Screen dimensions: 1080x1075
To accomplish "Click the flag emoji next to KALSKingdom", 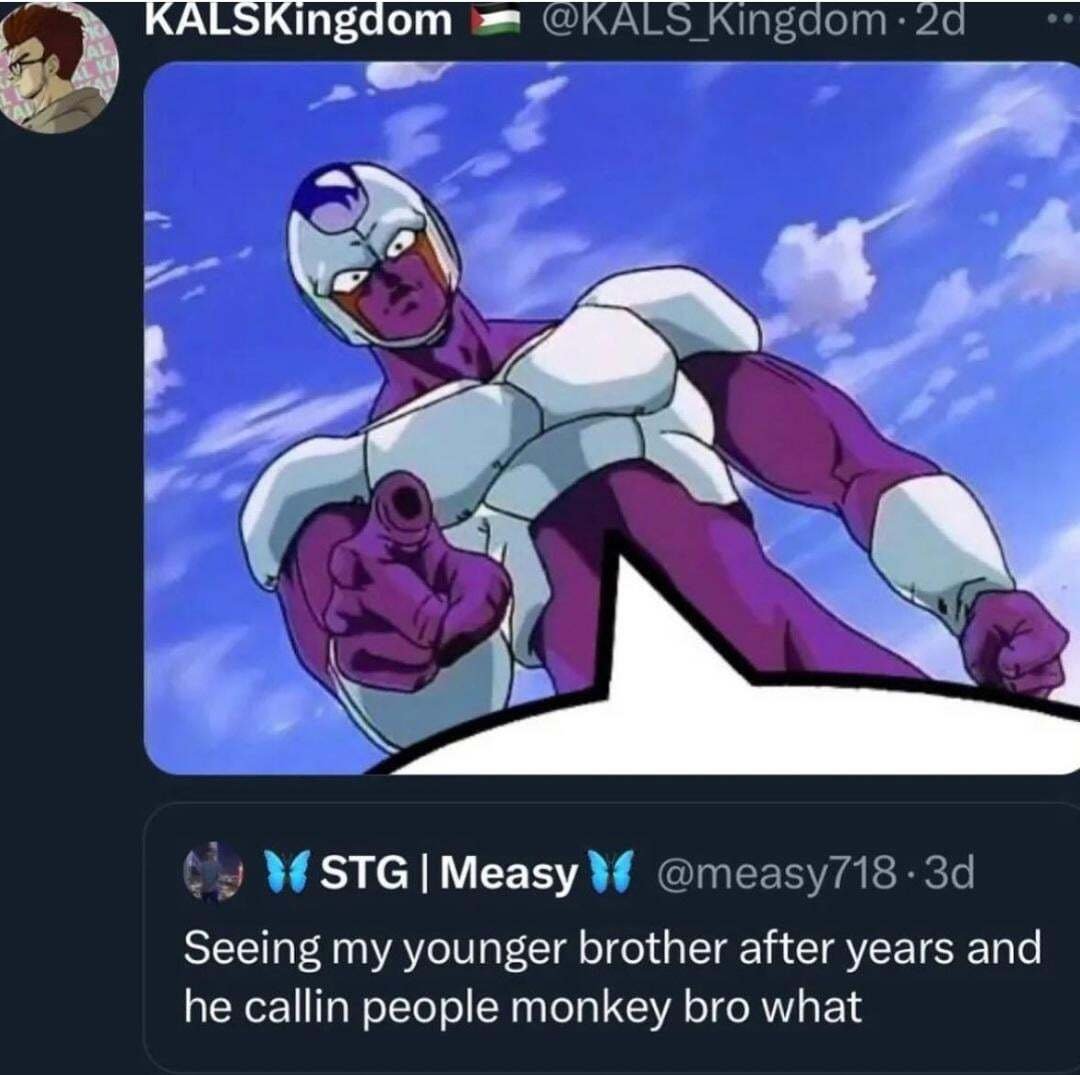I will pos(495,21).
